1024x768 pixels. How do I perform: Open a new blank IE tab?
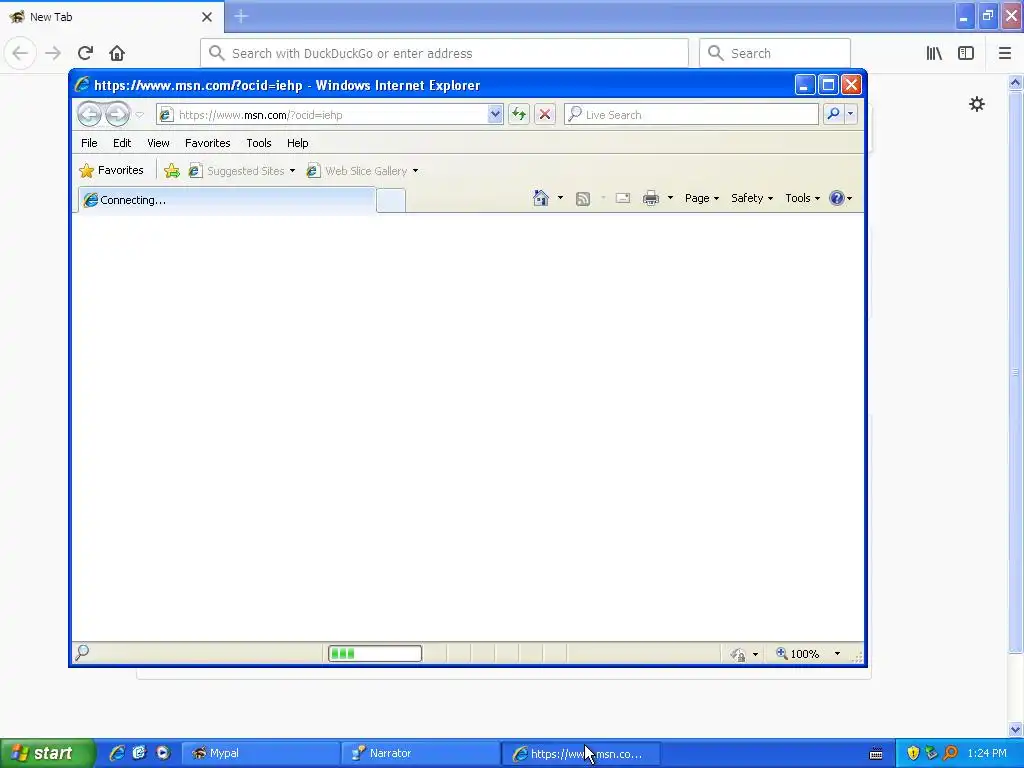click(x=391, y=200)
